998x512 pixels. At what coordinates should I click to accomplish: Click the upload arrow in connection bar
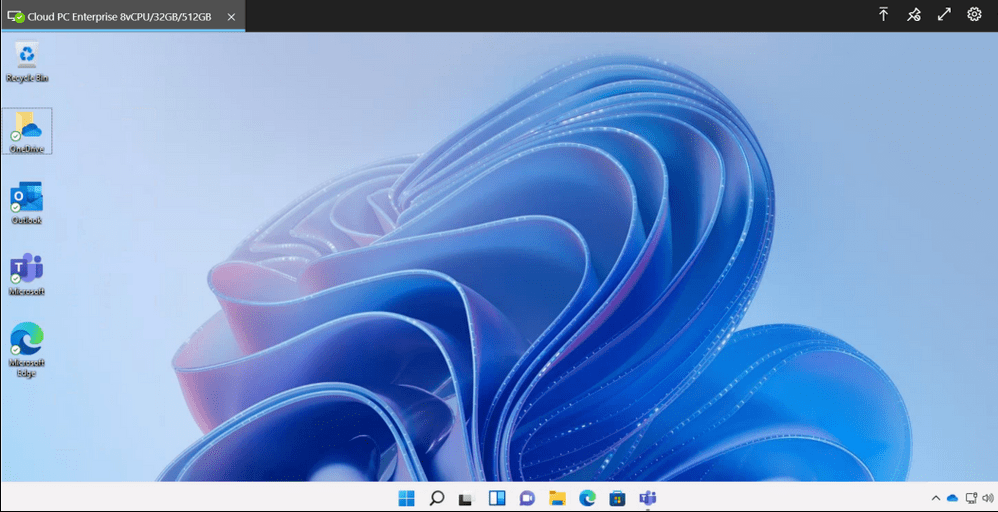coord(883,15)
